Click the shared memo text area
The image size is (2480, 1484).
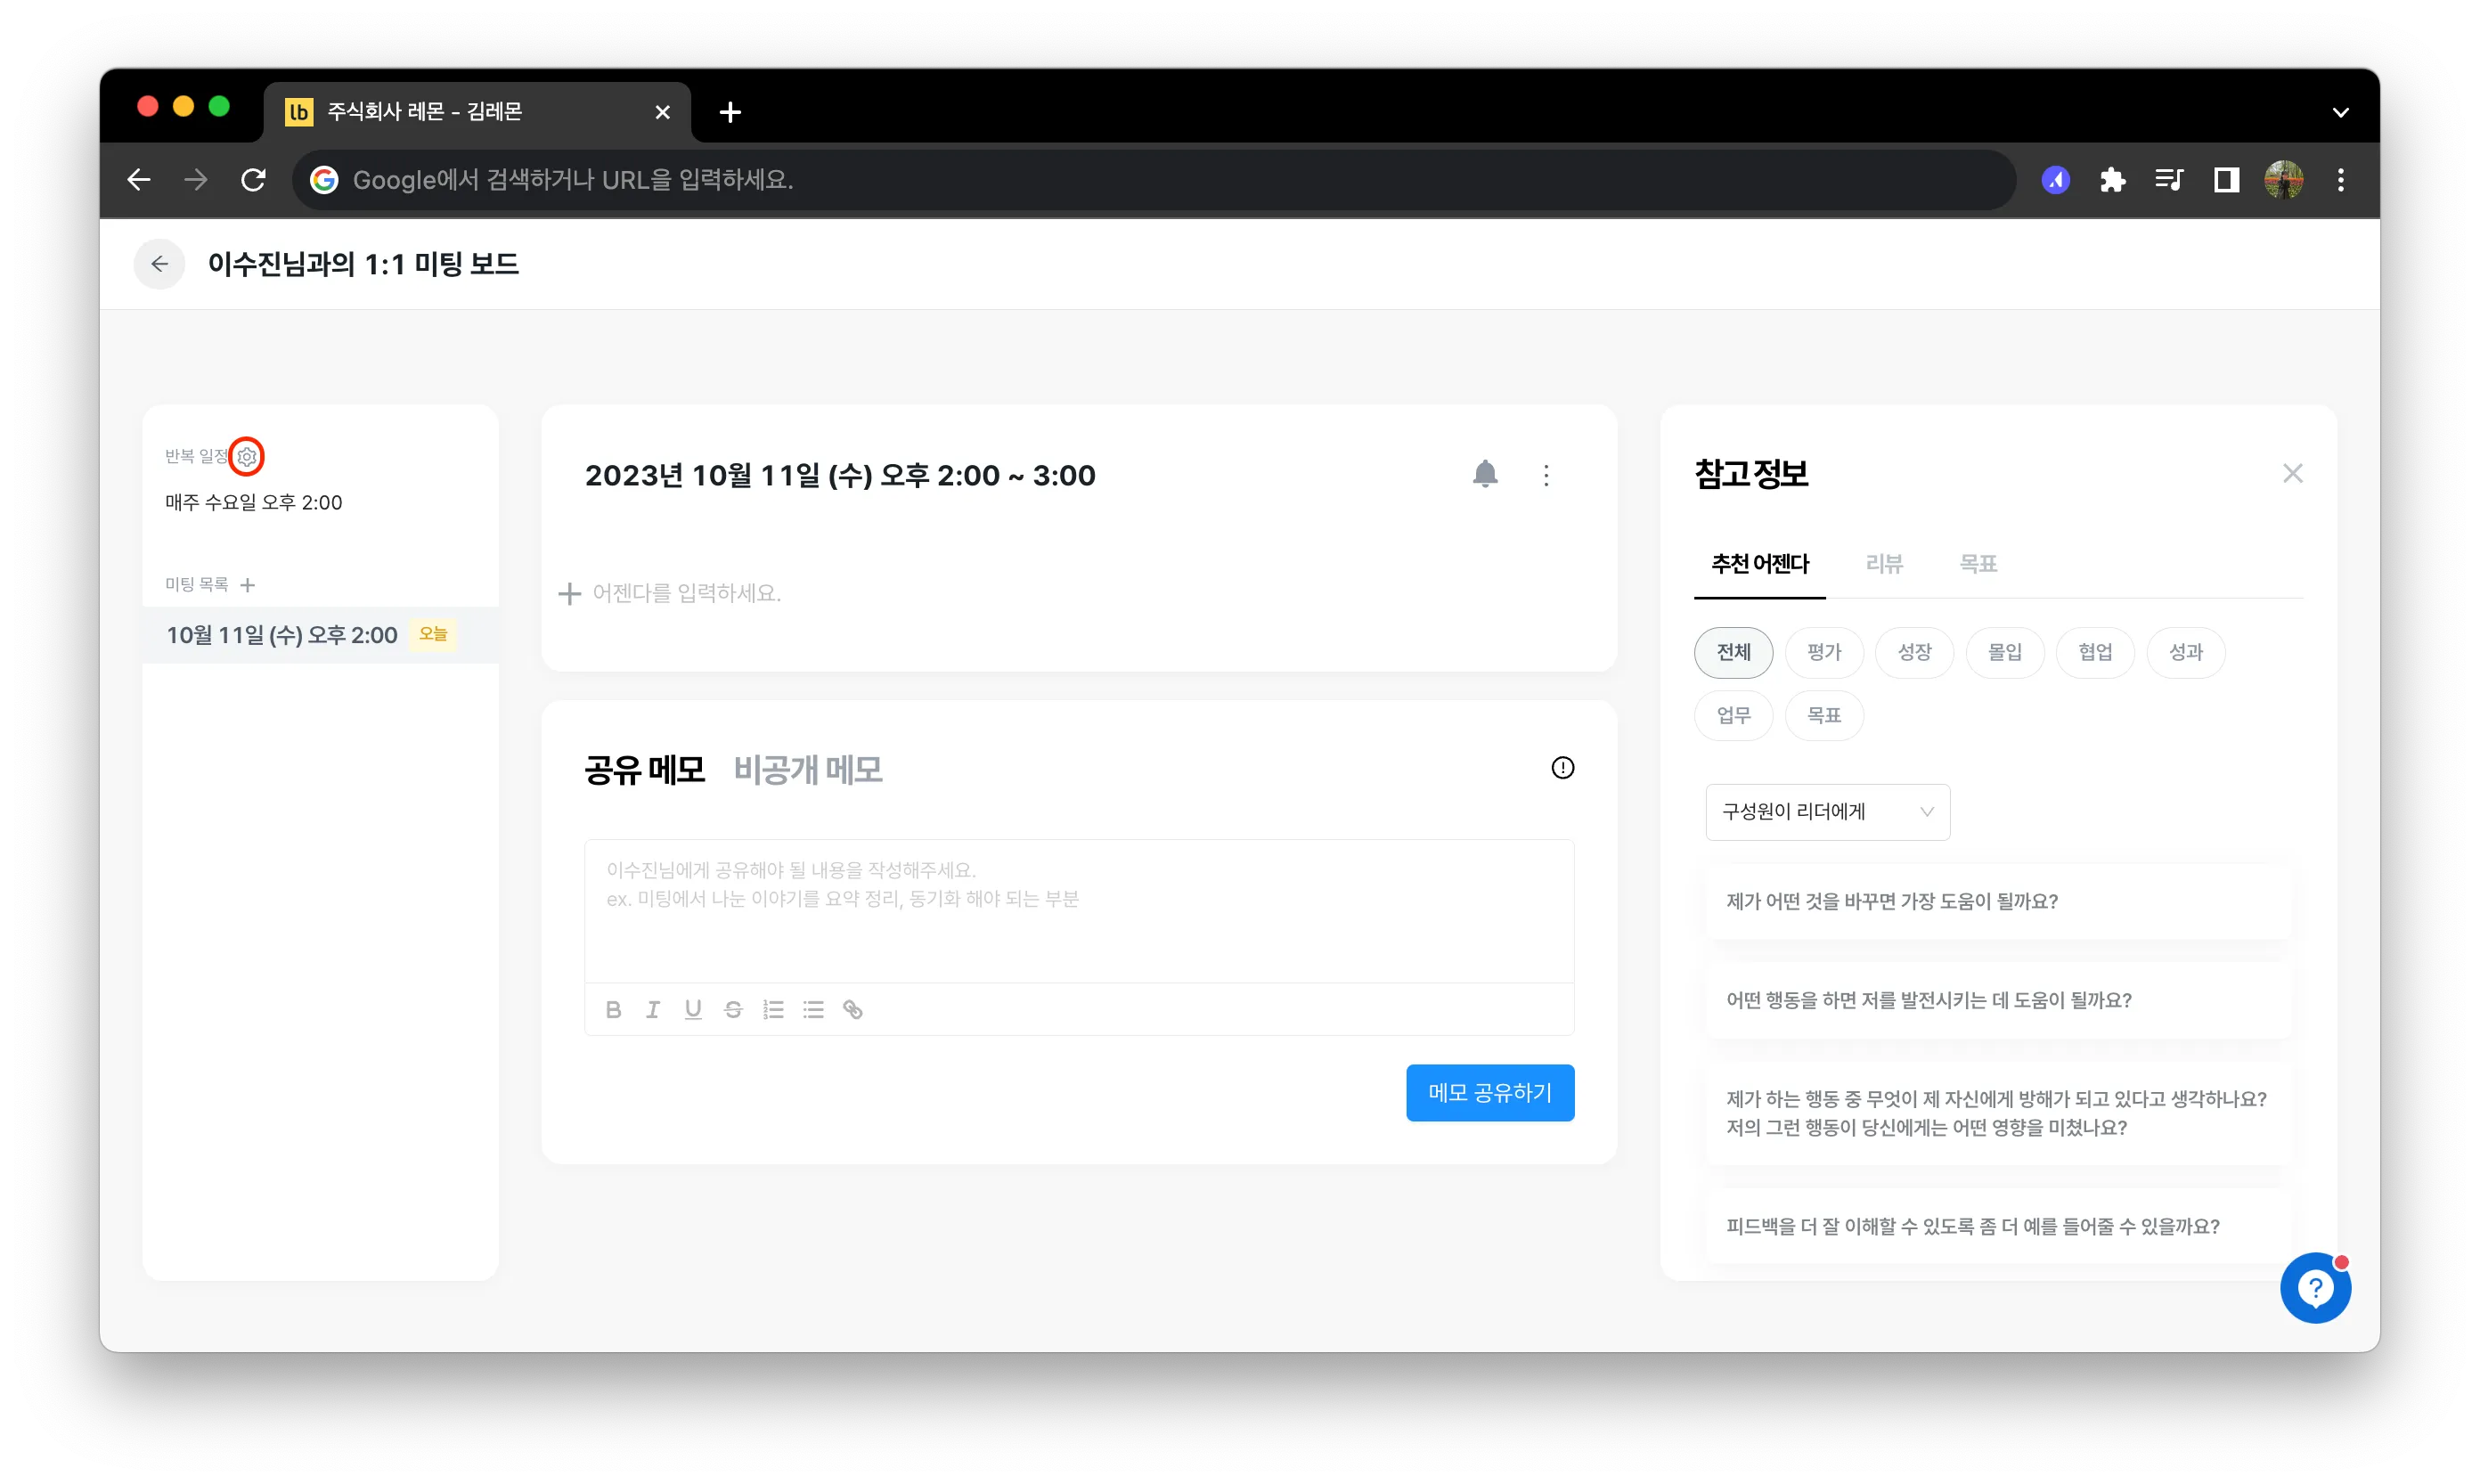pyautogui.click(x=1079, y=912)
